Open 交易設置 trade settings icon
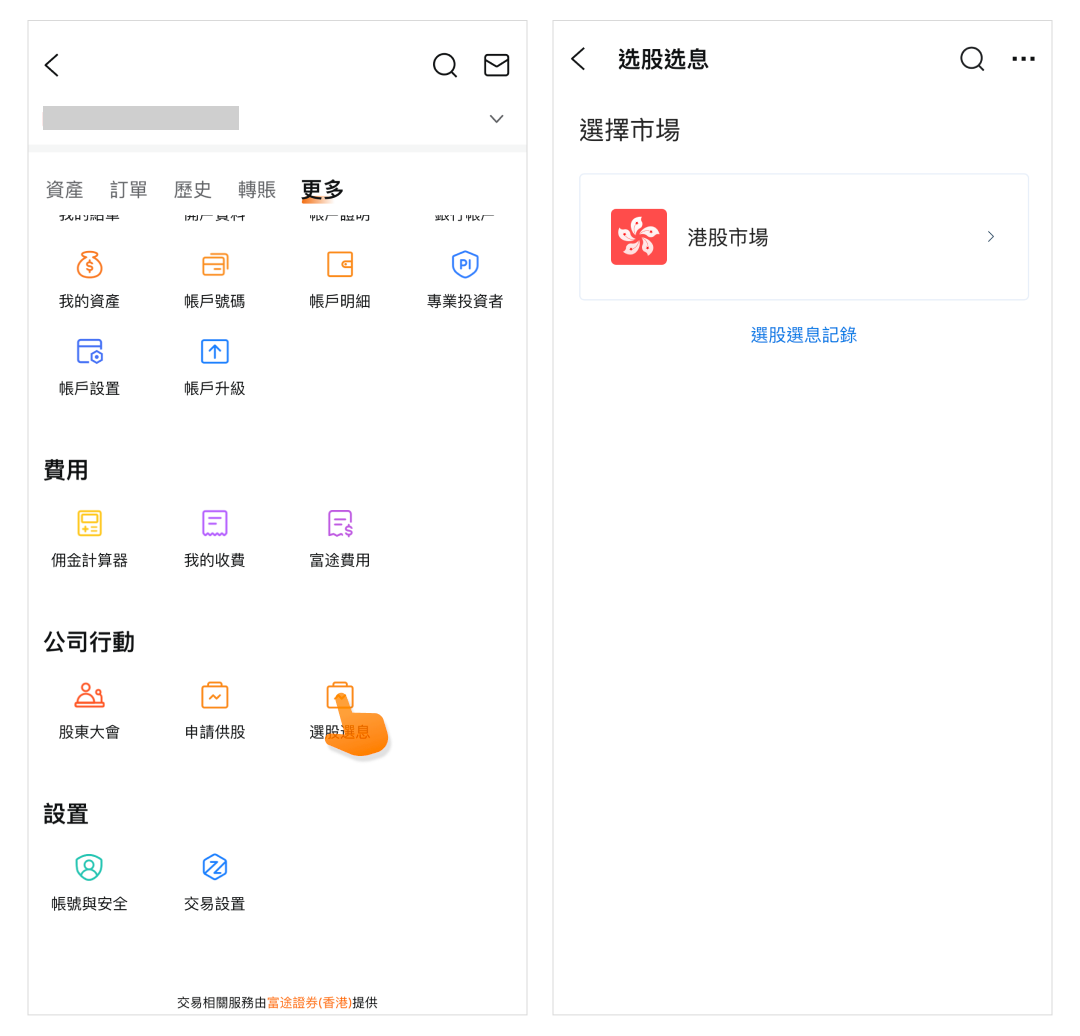This screenshot has width=1080, height=1036. pos(215,868)
